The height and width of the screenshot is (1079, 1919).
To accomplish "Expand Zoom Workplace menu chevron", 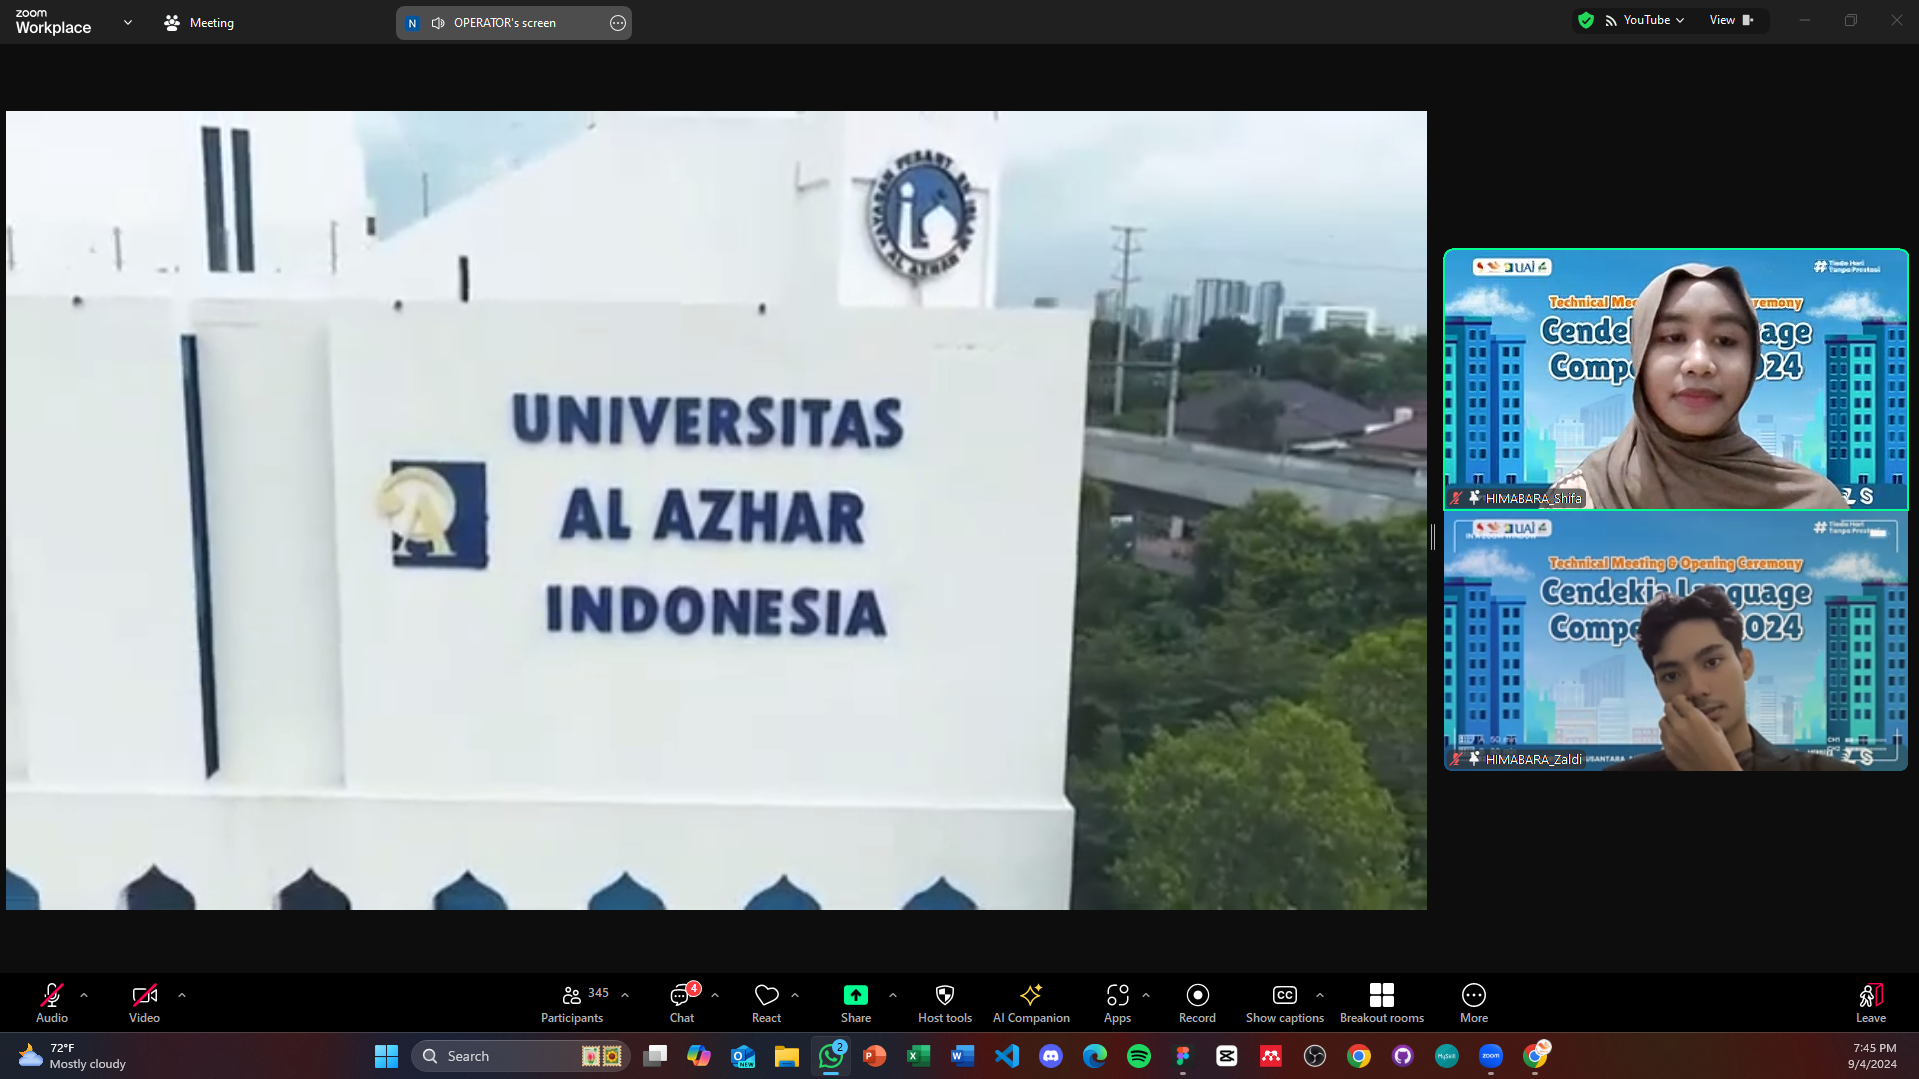I will 128,22.
